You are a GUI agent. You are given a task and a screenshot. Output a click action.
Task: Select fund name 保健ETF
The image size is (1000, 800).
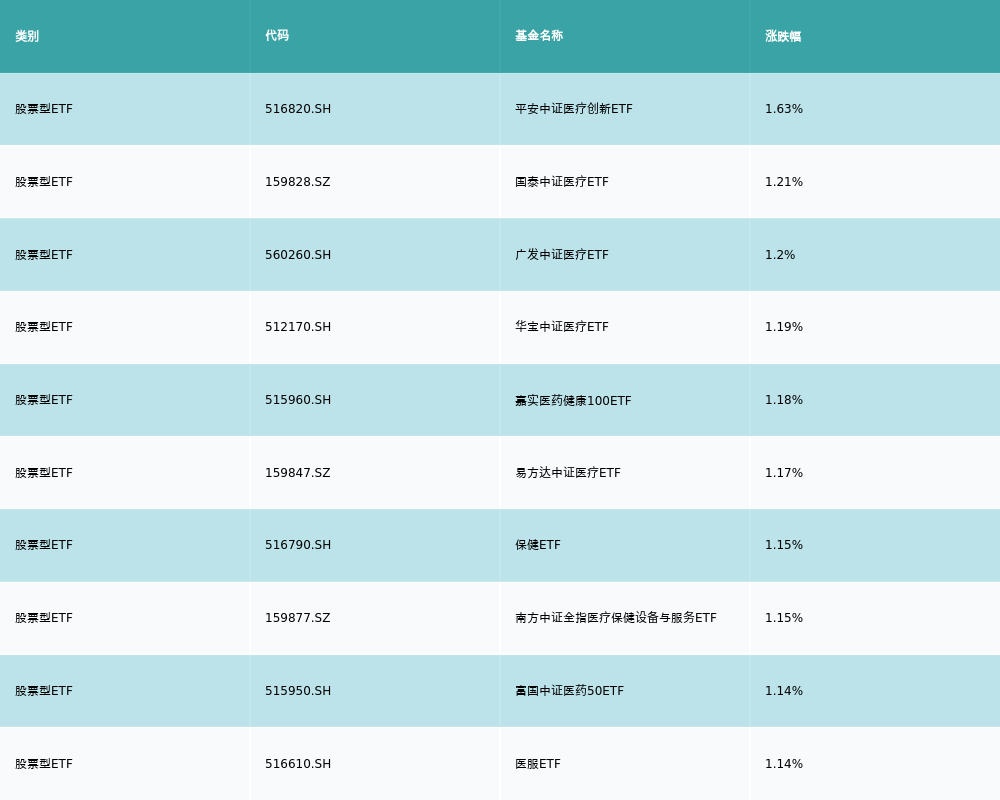point(538,545)
